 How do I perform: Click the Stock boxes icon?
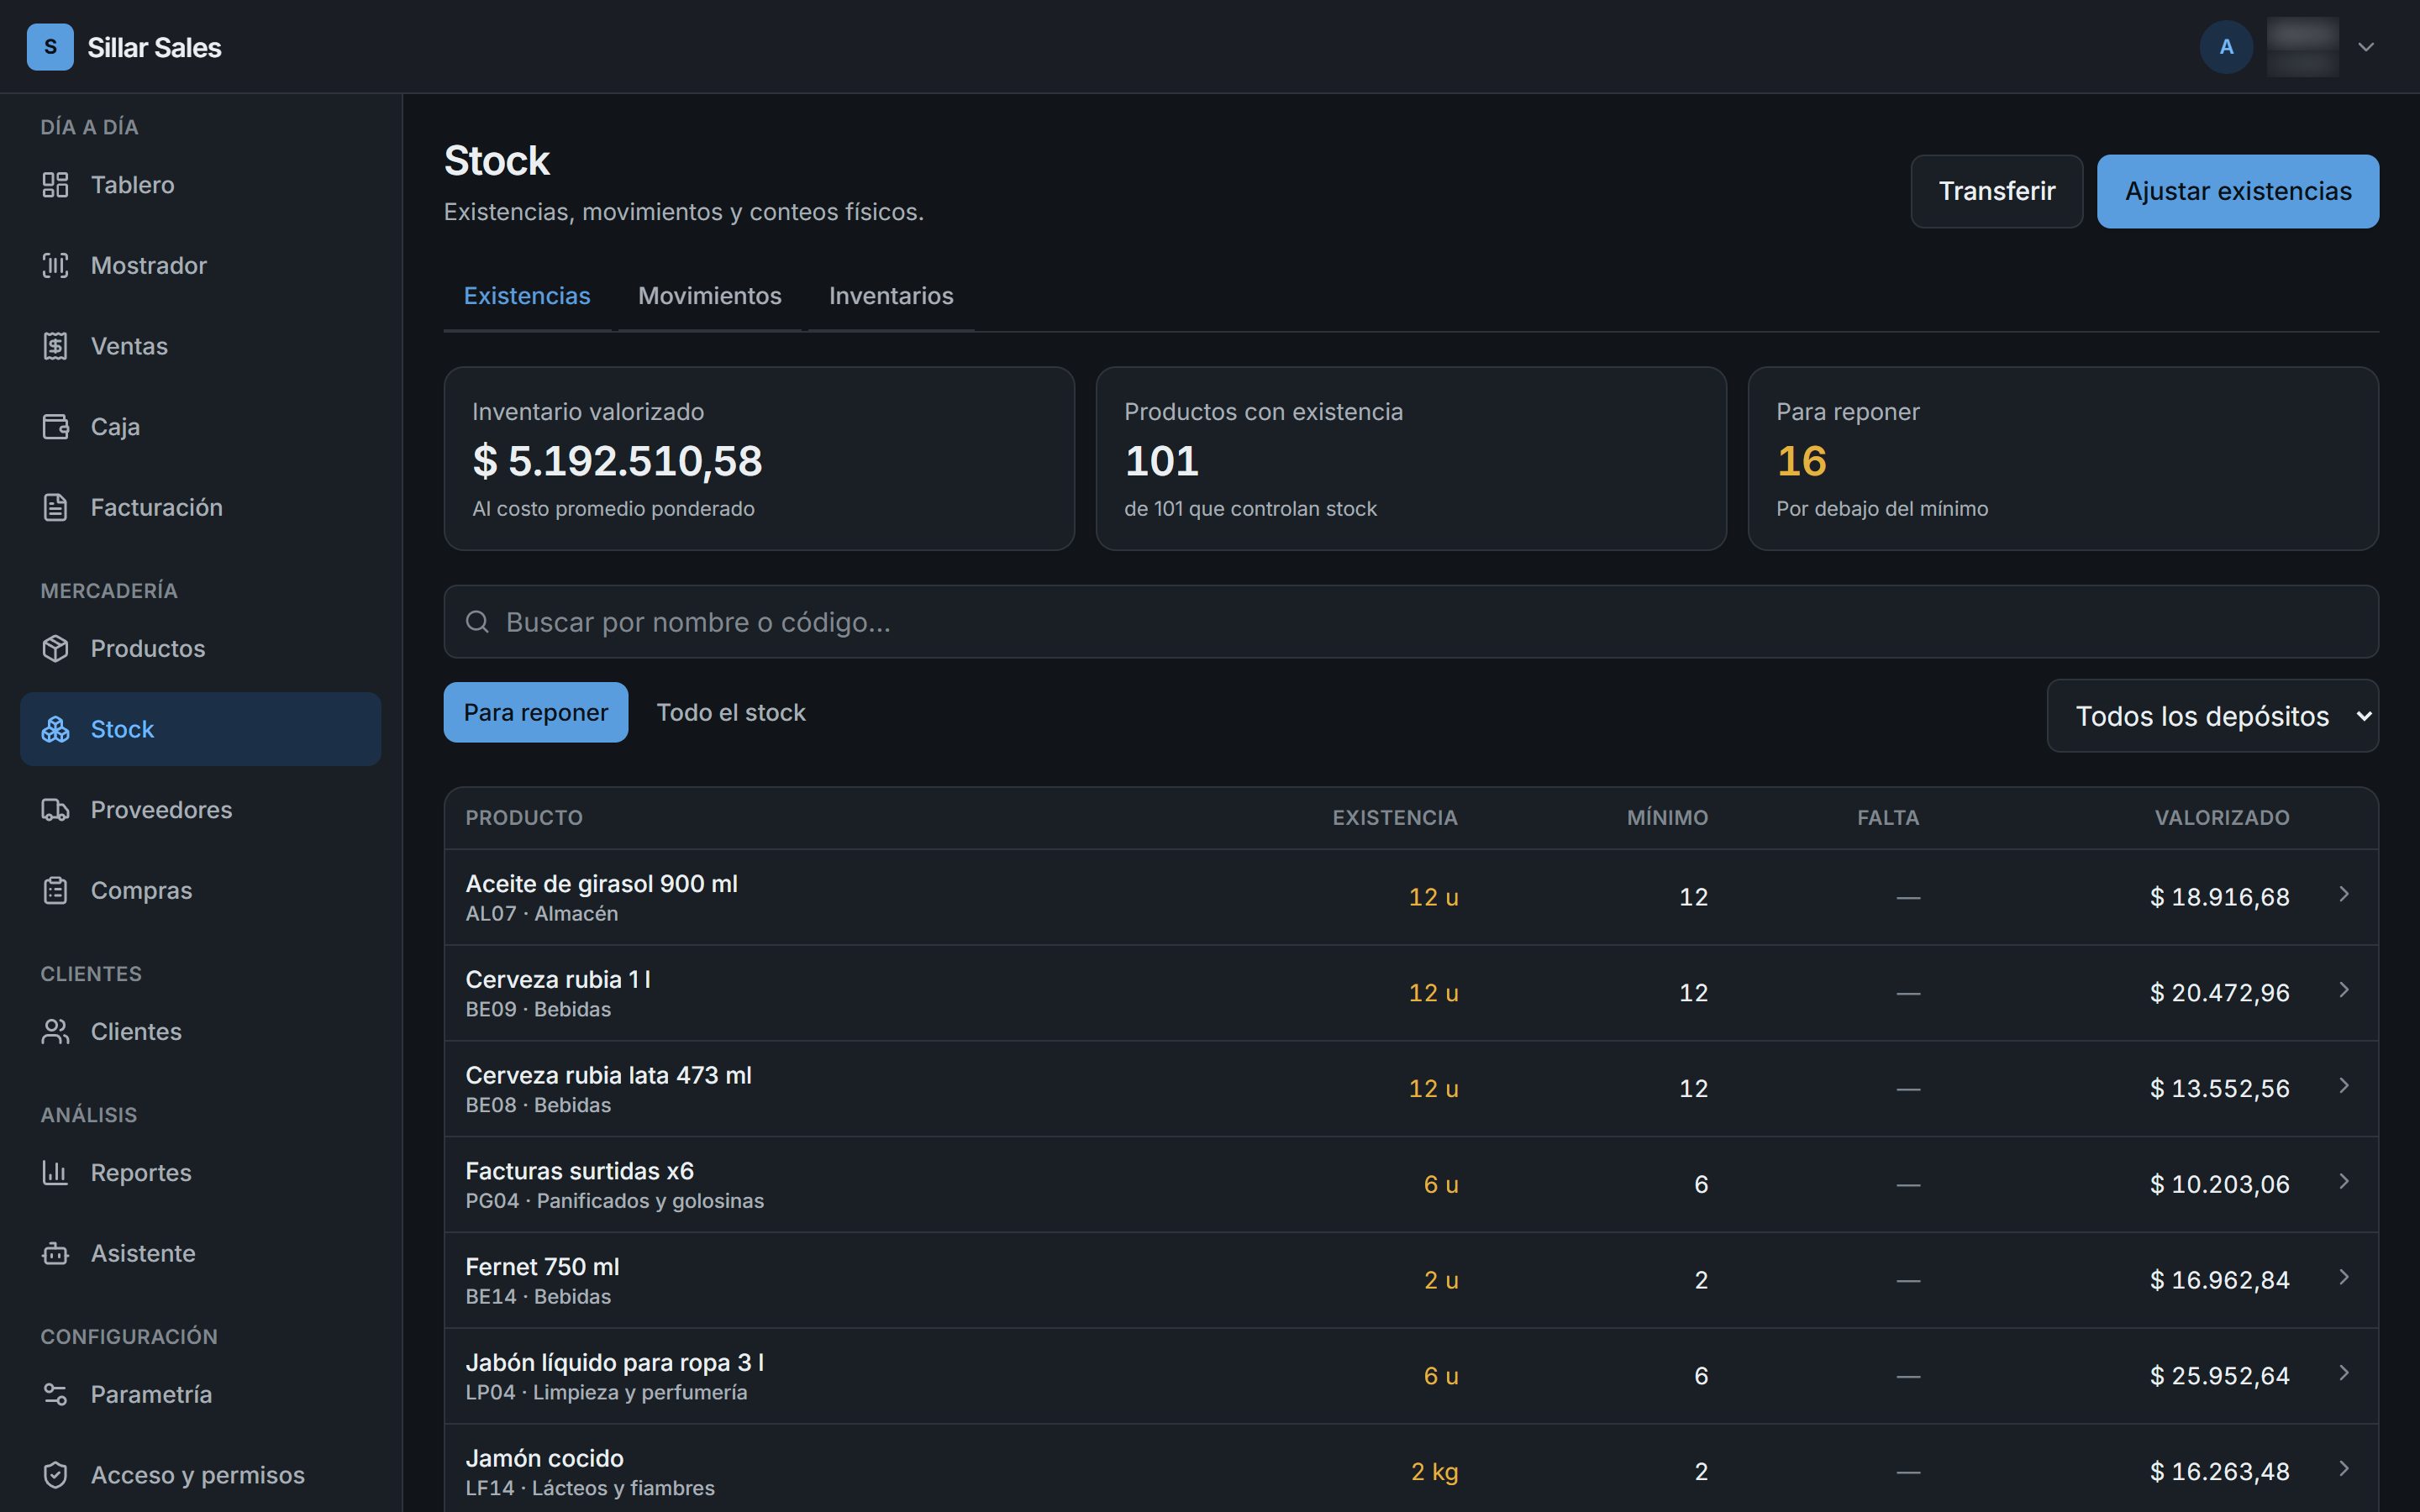(55, 729)
